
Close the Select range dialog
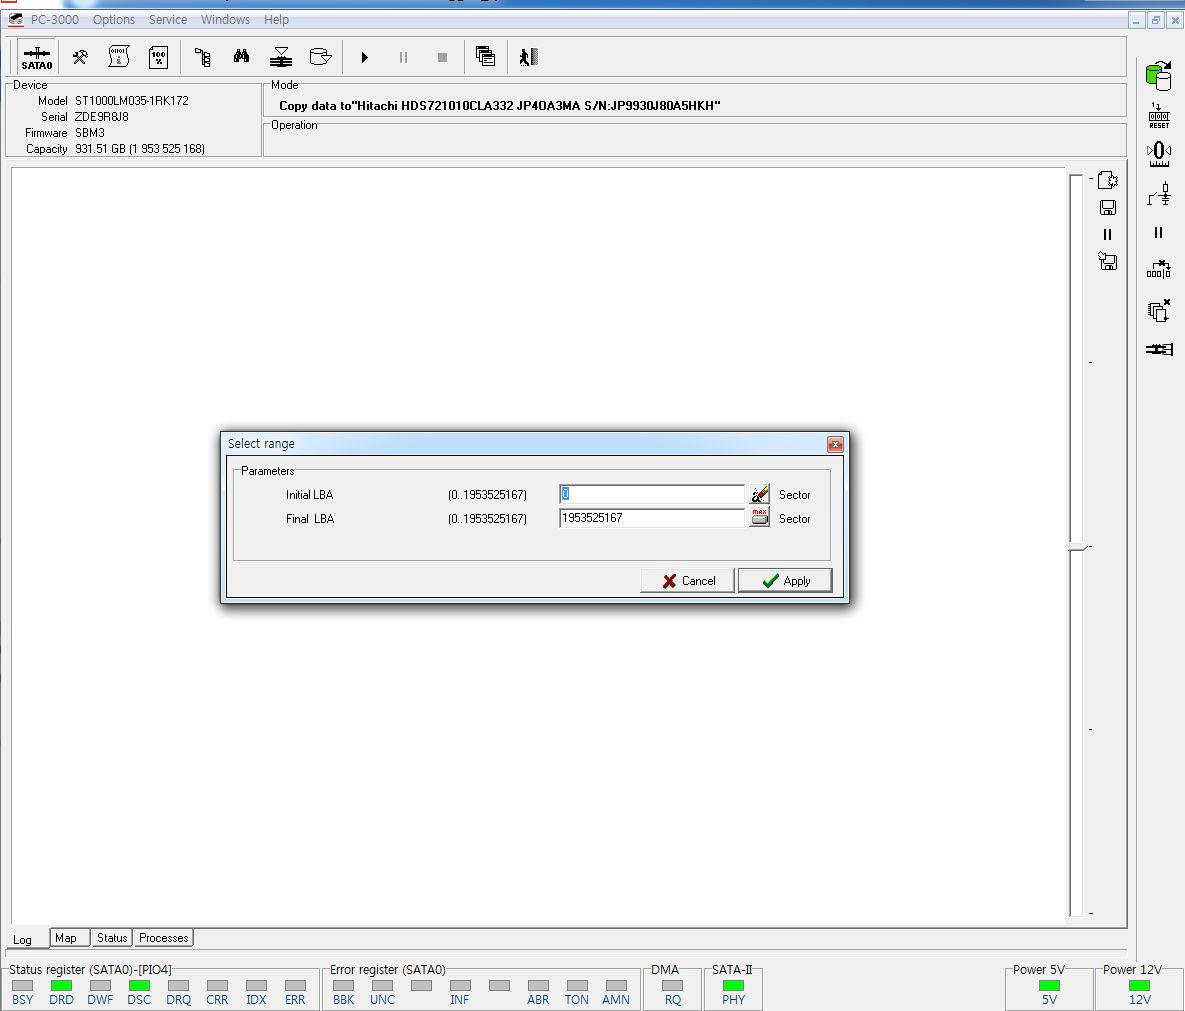click(x=834, y=444)
